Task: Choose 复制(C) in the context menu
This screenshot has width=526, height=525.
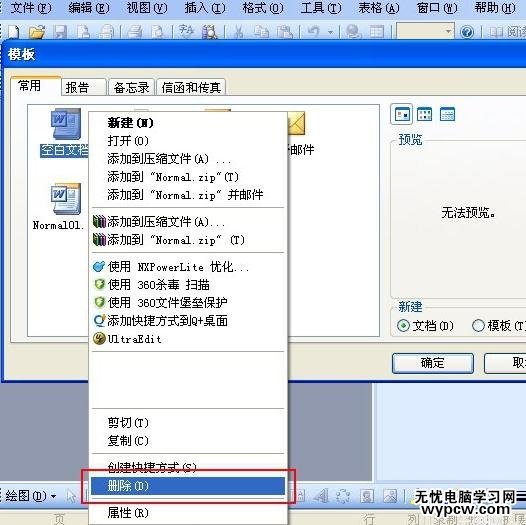Action: point(188,441)
